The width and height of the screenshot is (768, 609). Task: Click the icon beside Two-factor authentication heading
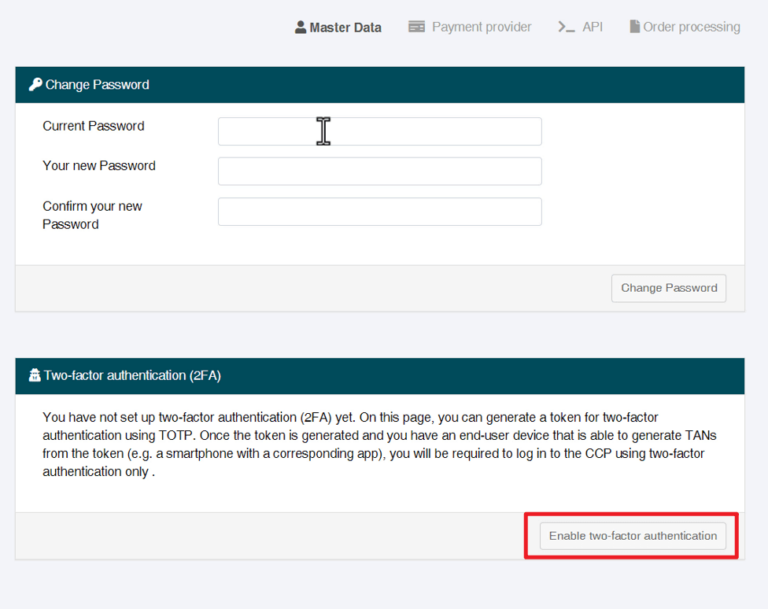pos(34,376)
